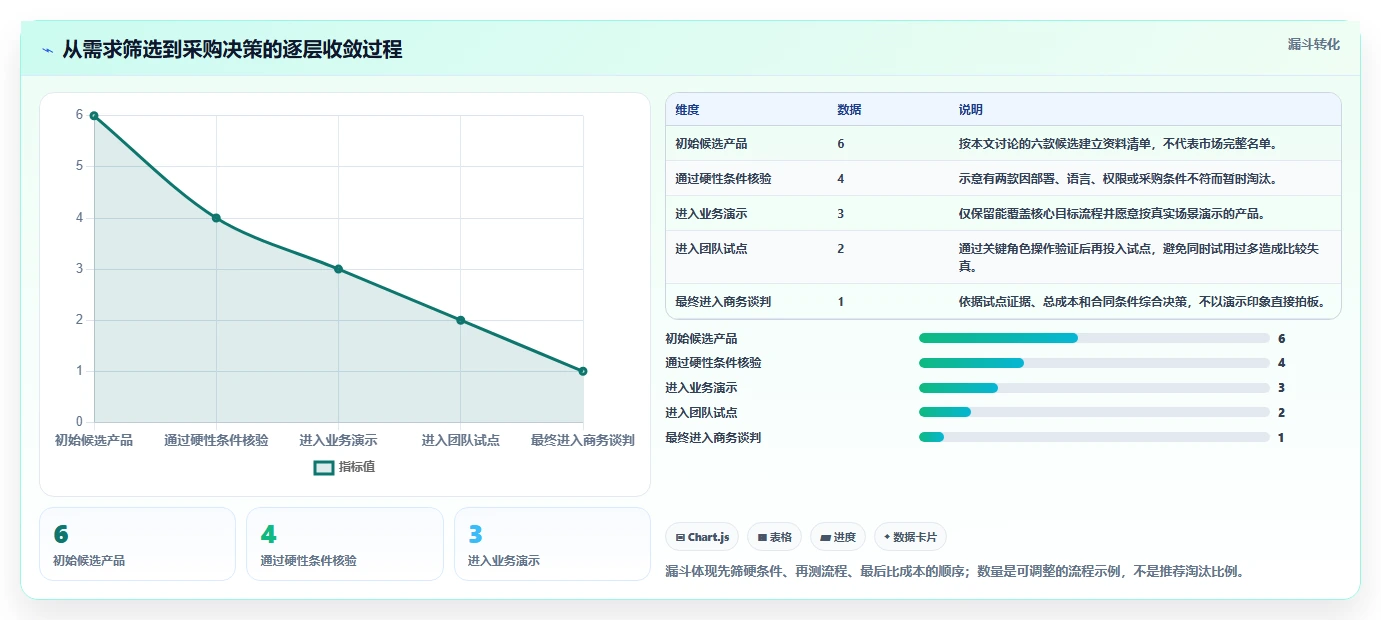
Task: Click data value 2 in table row 进入团队试点
Action: click(841, 249)
